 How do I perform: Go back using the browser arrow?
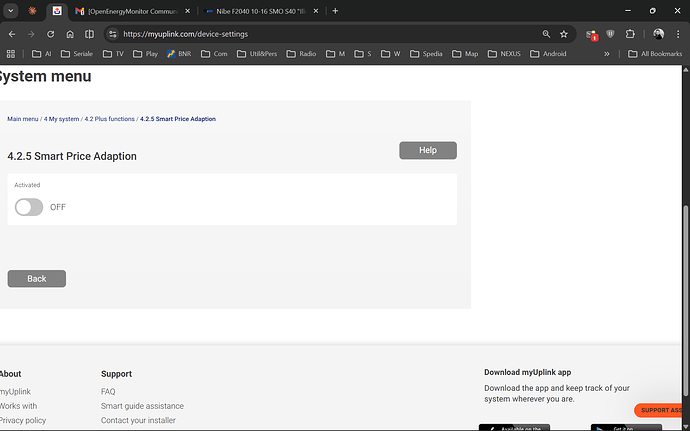coord(10,33)
